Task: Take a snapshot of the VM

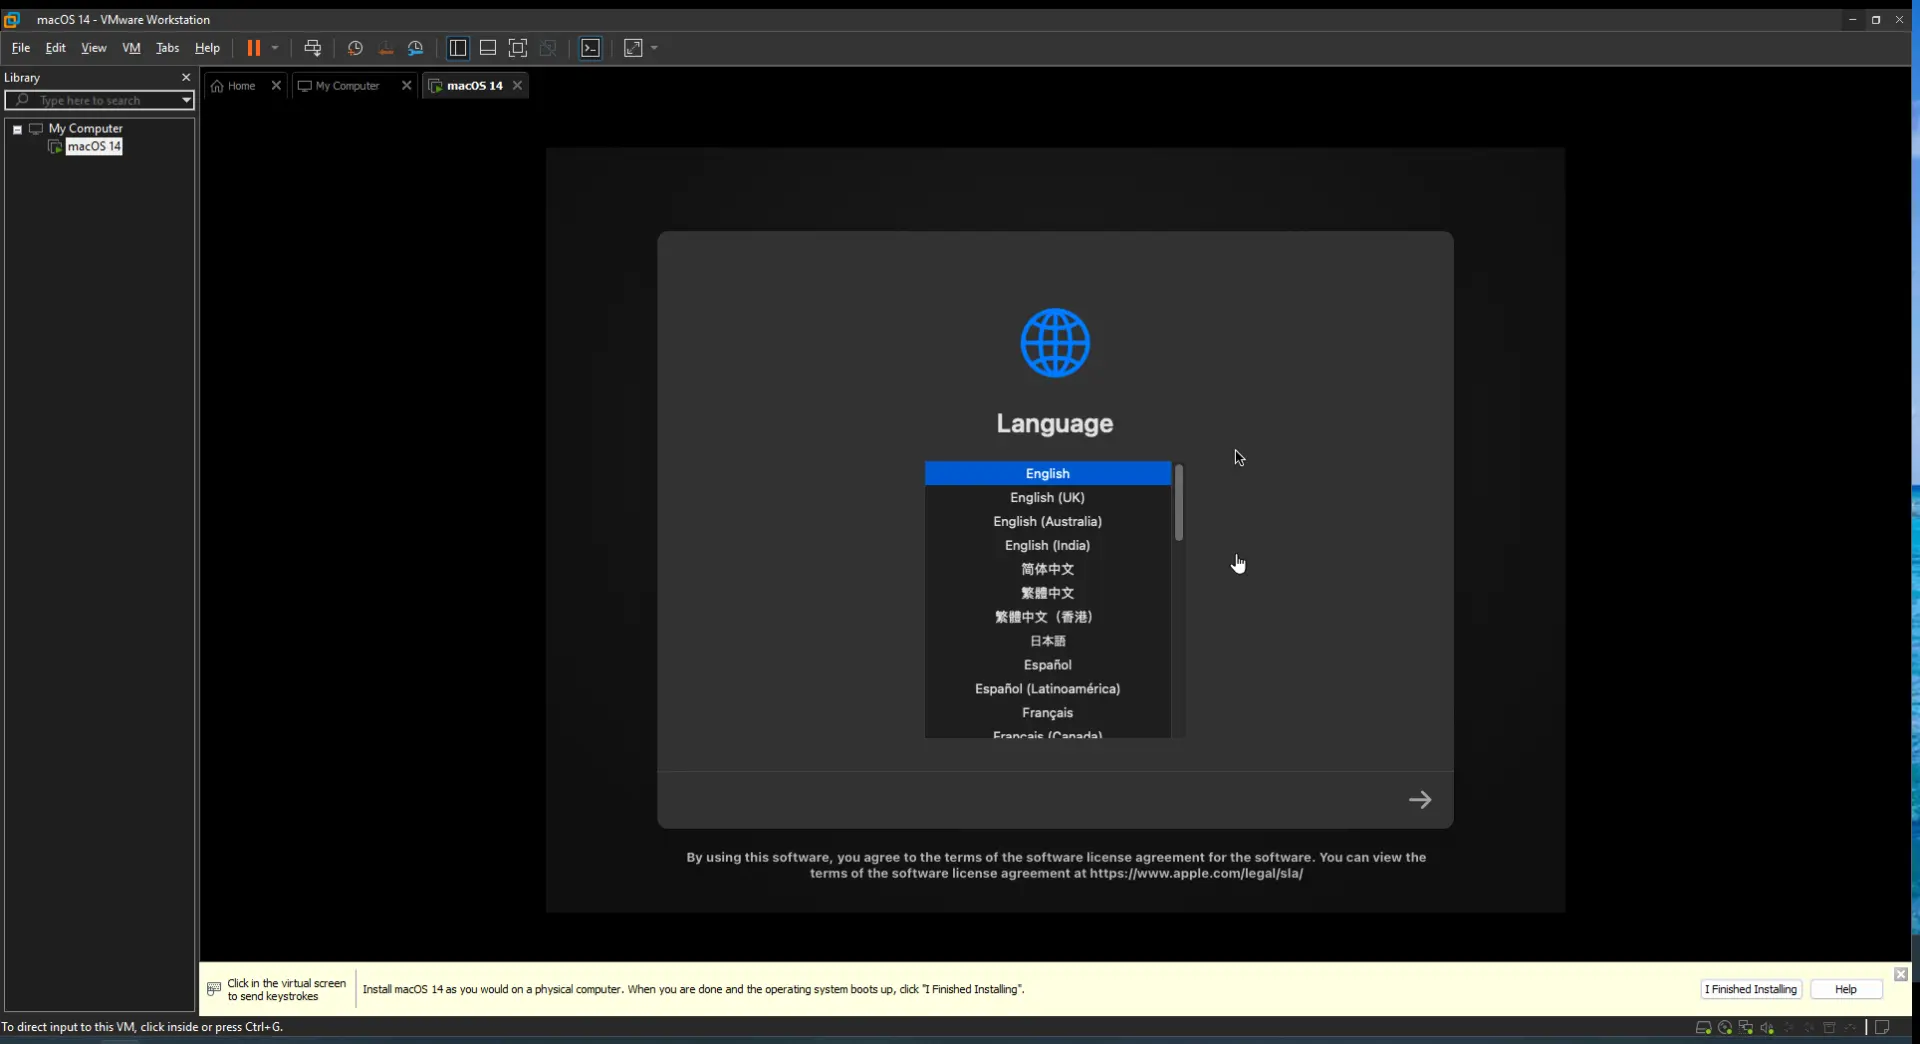Action: [355, 48]
